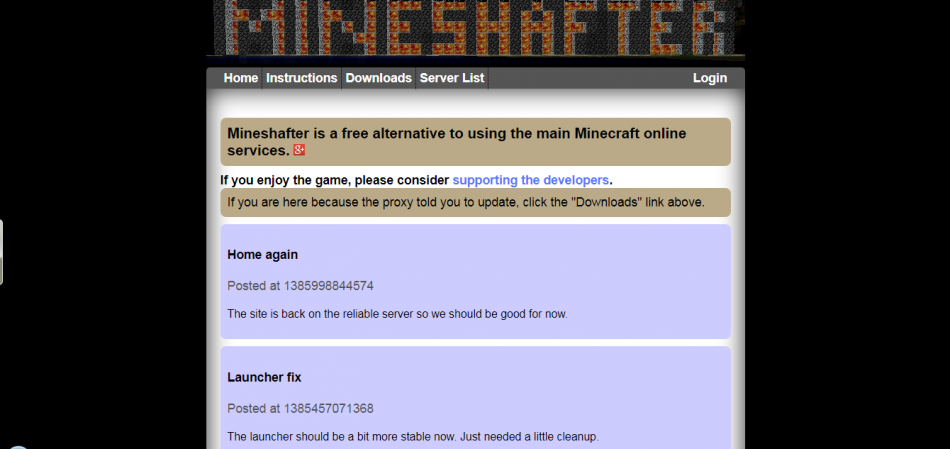The image size is (950, 449).
Task: Go to the Downloads page
Action: tap(379, 78)
